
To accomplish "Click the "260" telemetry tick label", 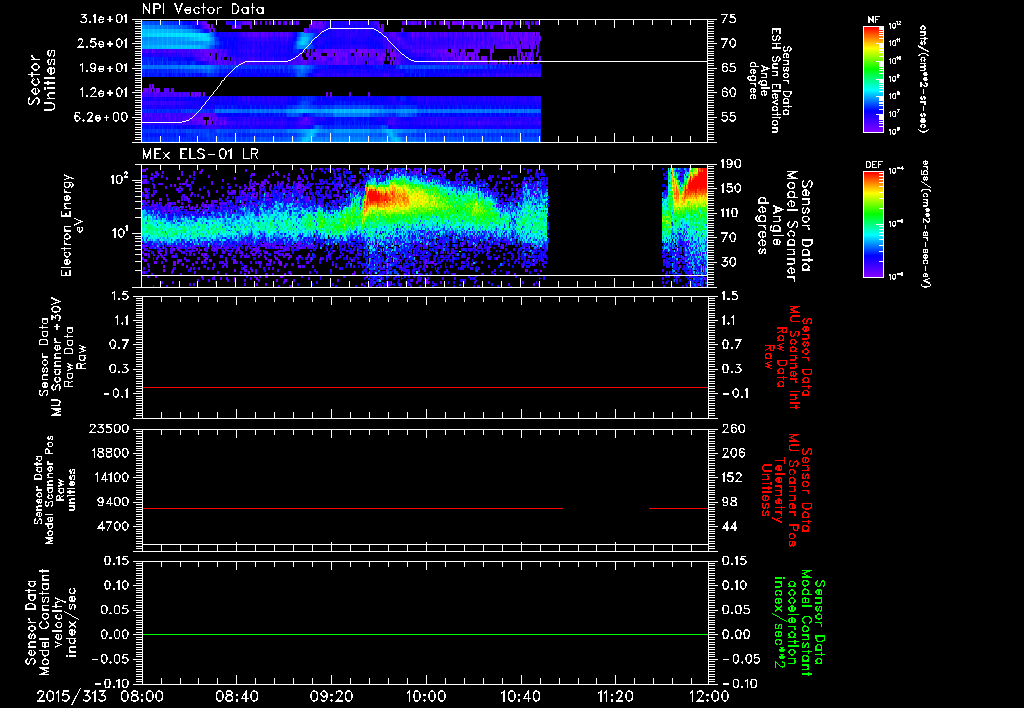I will (733, 429).
